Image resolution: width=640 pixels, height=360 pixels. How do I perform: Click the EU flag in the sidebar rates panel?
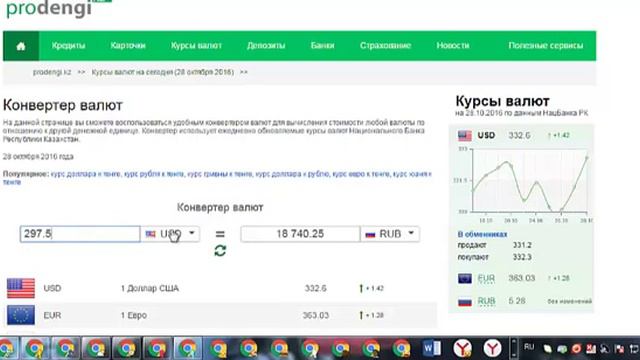464,278
